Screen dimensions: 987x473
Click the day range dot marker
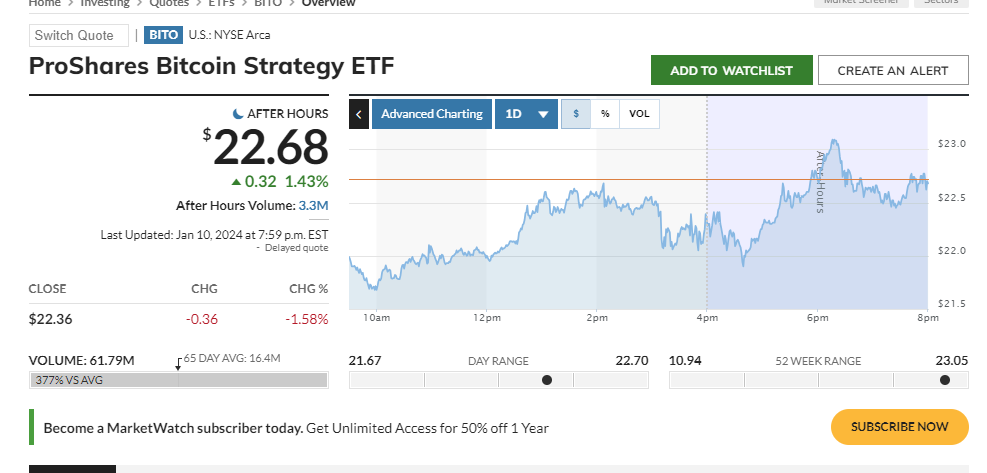coord(546,380)
